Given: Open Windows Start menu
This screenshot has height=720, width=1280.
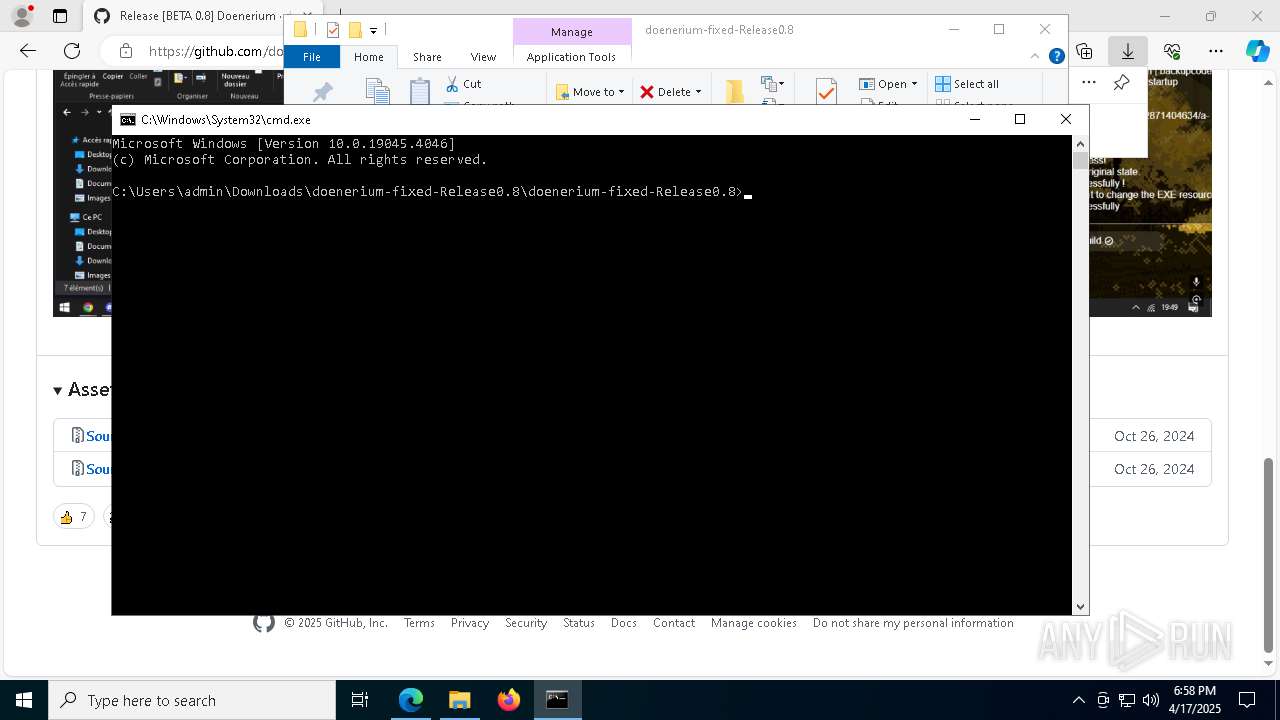Looking at the screenshot, I should tap(24, 700).
